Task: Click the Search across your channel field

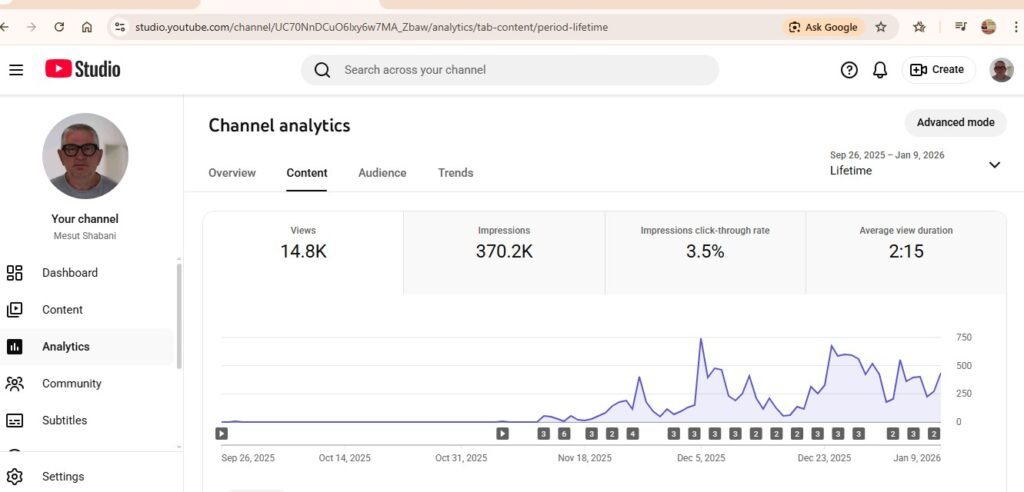Action: coord(510,70)
